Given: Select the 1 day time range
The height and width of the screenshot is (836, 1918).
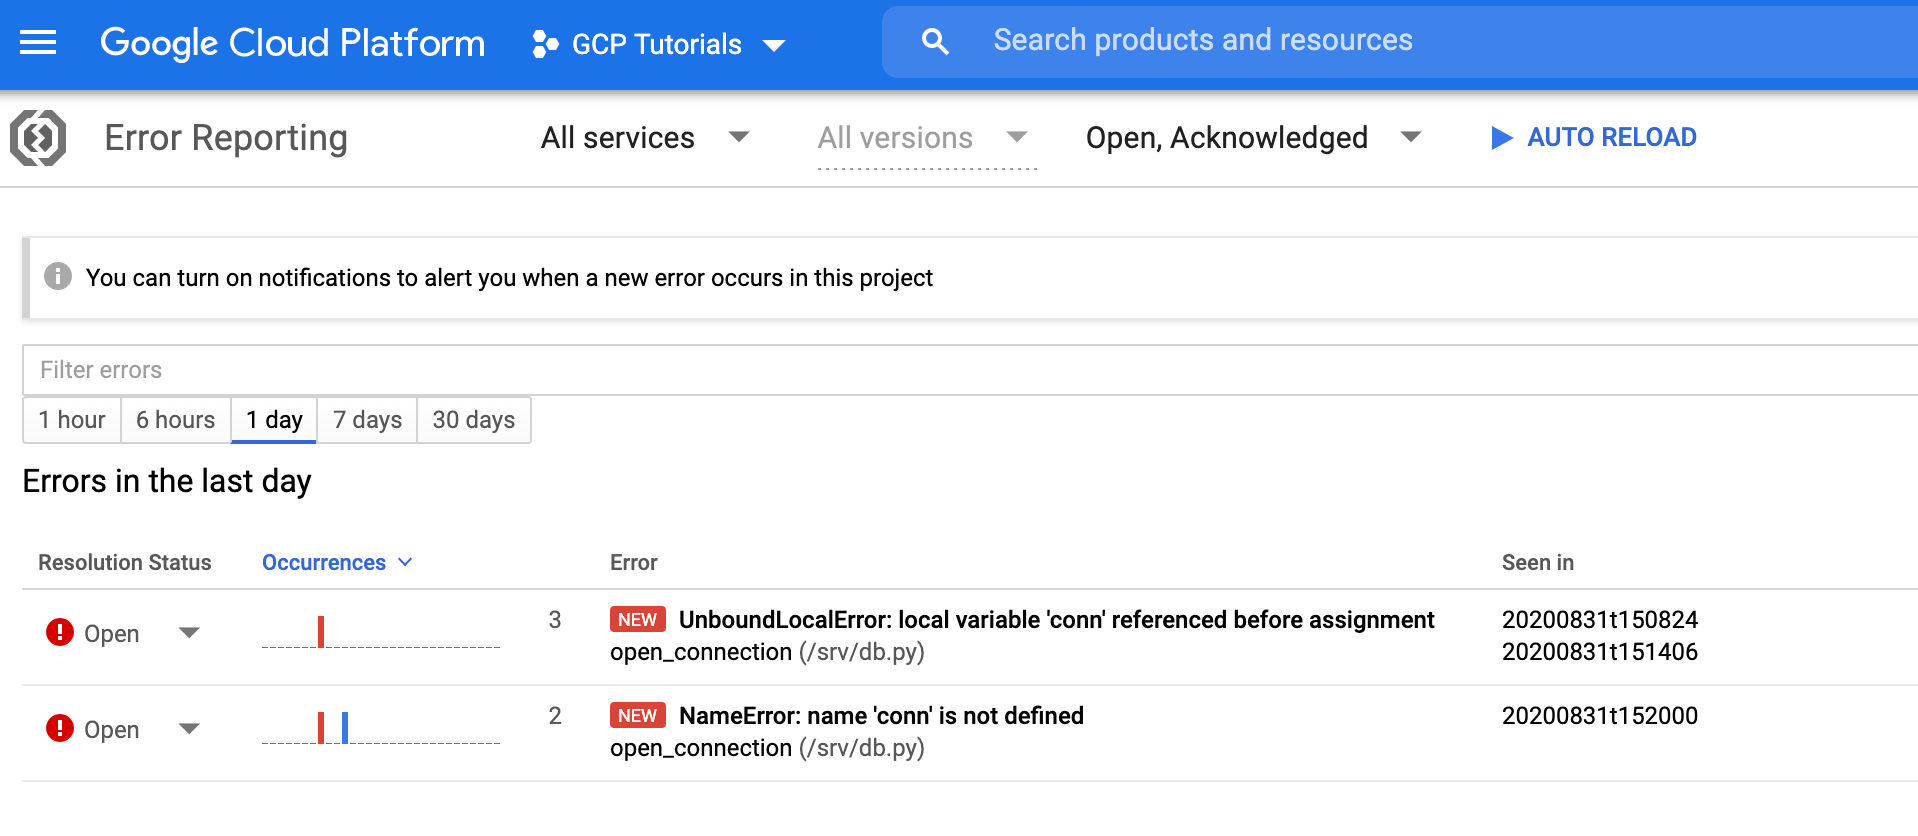Looking at the screenshot, I should pos(274,420).
